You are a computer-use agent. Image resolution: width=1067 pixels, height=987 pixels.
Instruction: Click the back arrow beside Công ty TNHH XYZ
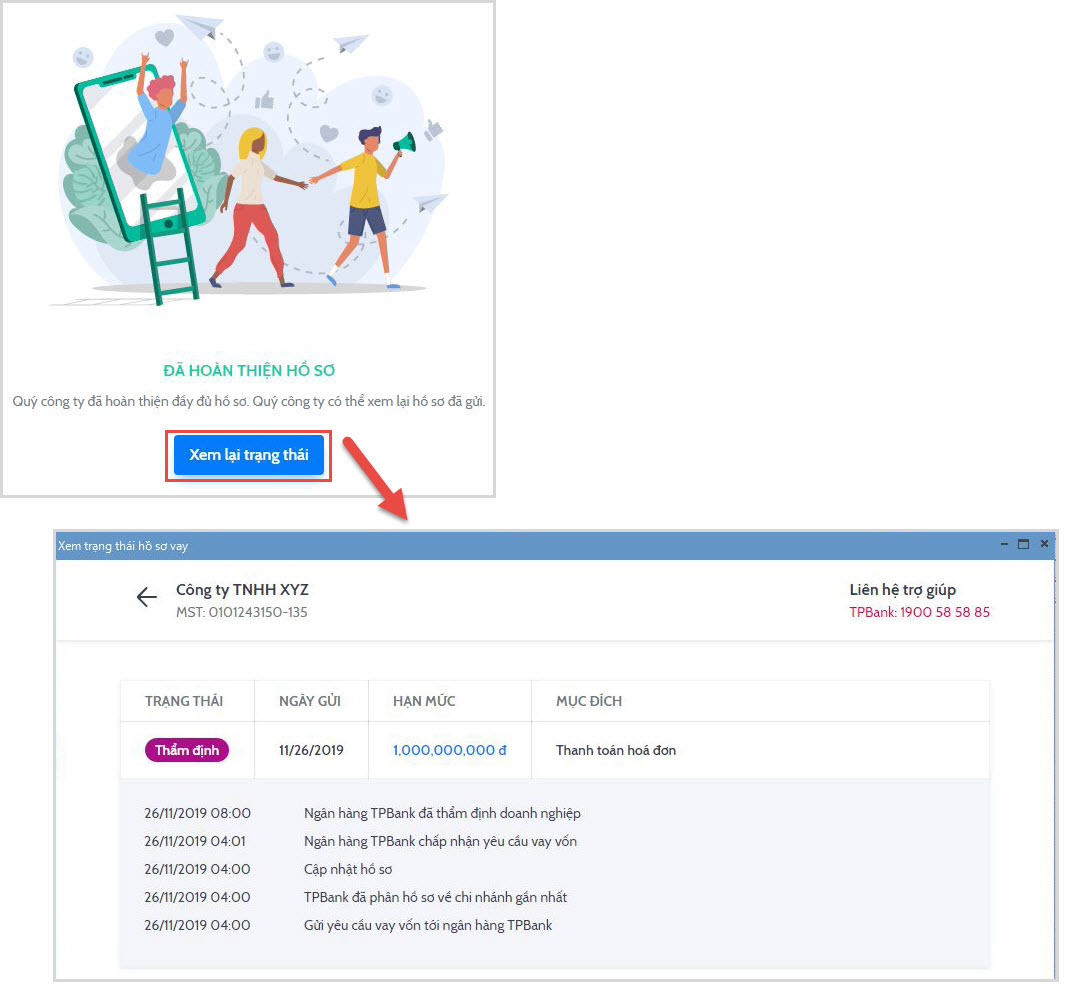(147, 598)
